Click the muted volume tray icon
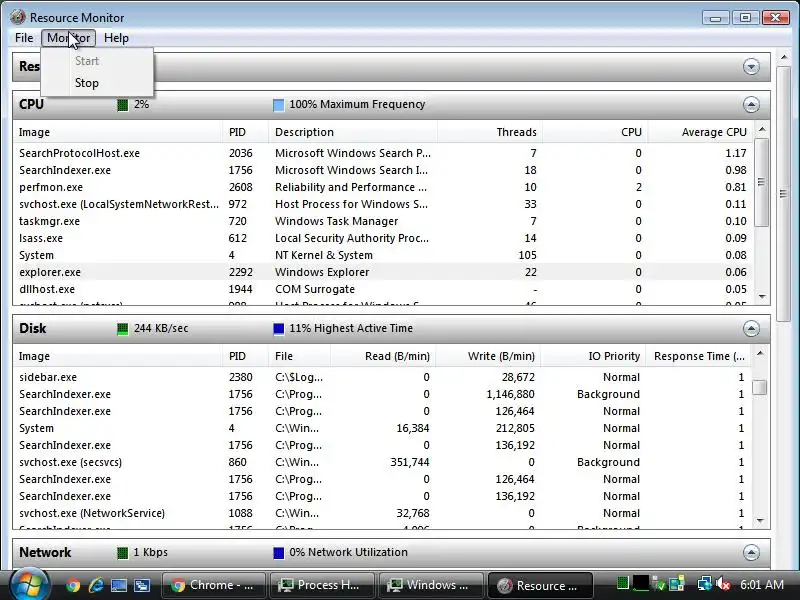Viewport: 800px width, 600px height. (722, 583)
